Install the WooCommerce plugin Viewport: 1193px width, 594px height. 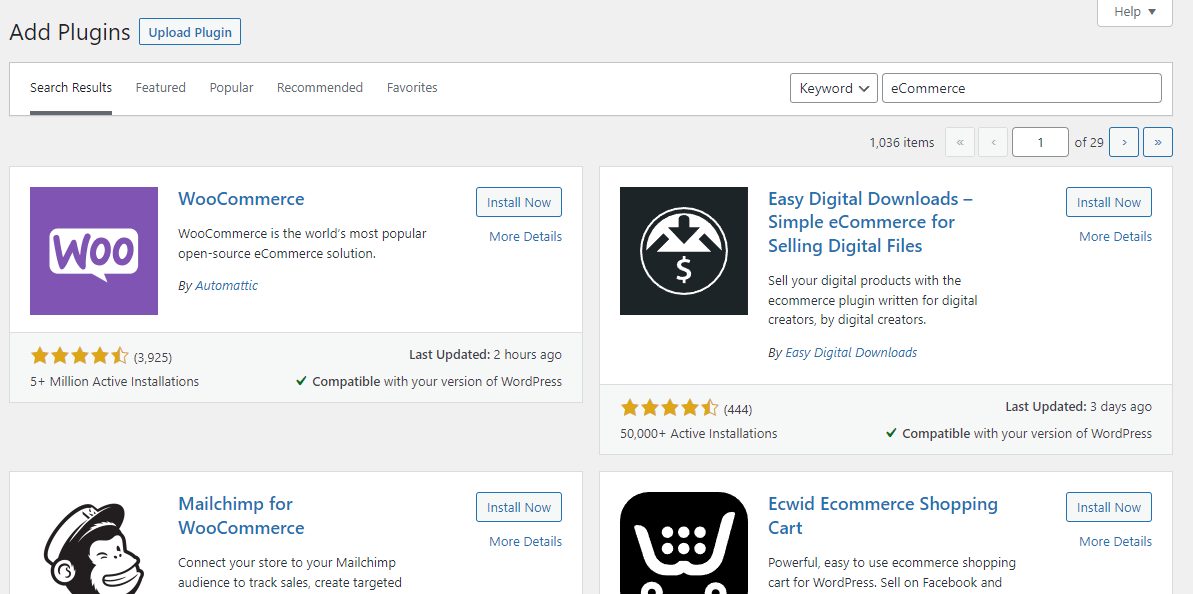click(x=519, y=202)
